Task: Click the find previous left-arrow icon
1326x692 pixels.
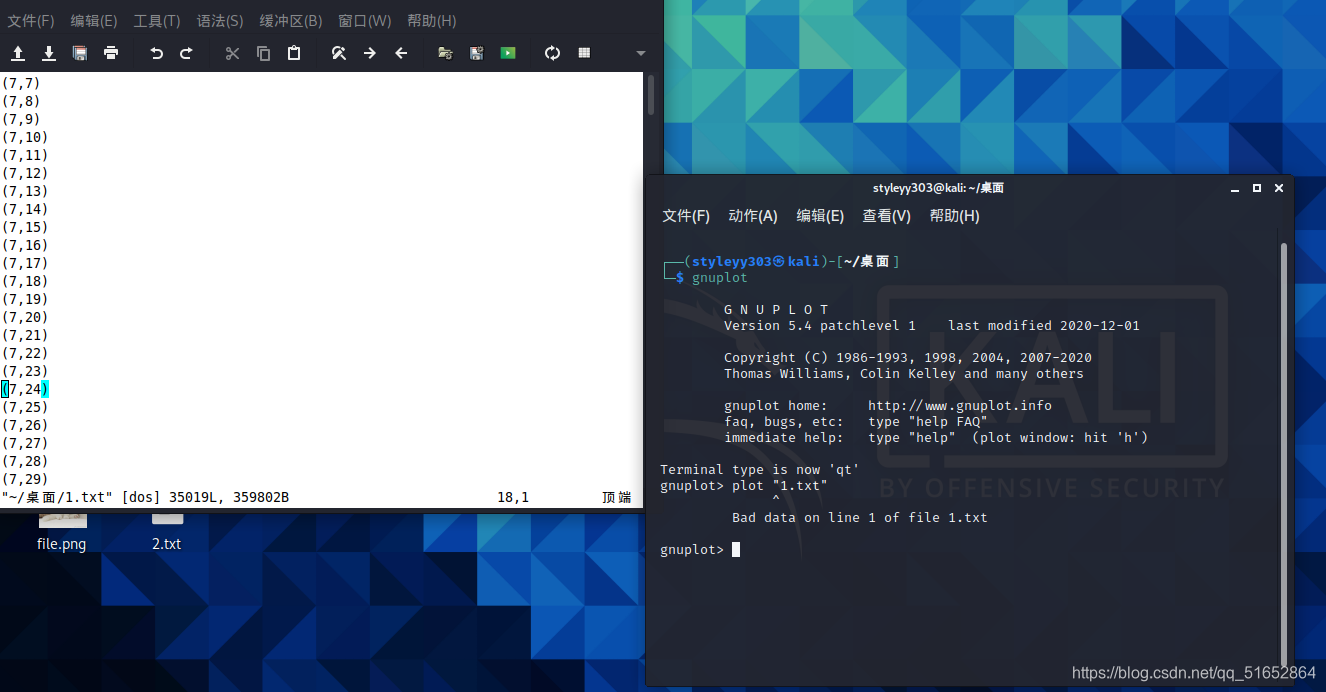Action: point(401,53)
